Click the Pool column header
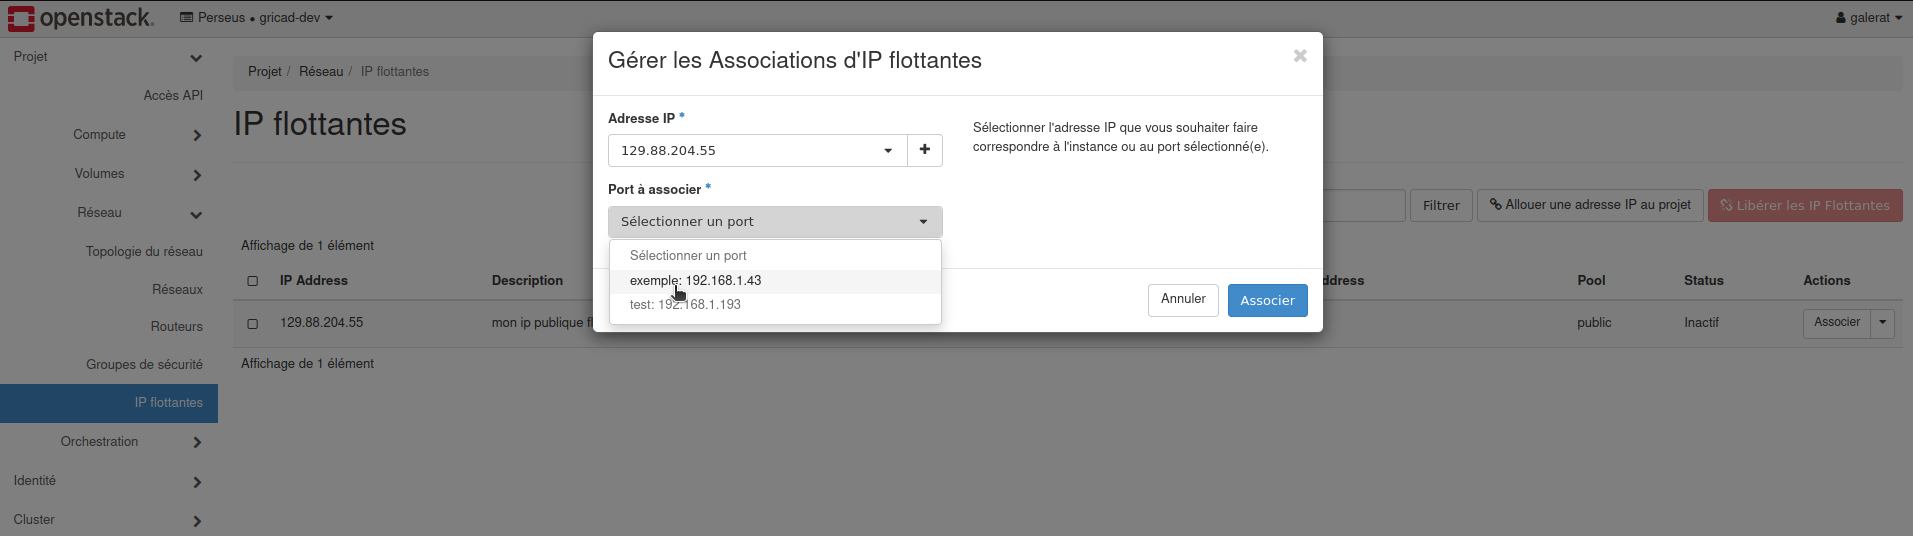The height and width of the screenshot is (536, 1913). (1591, 281)
